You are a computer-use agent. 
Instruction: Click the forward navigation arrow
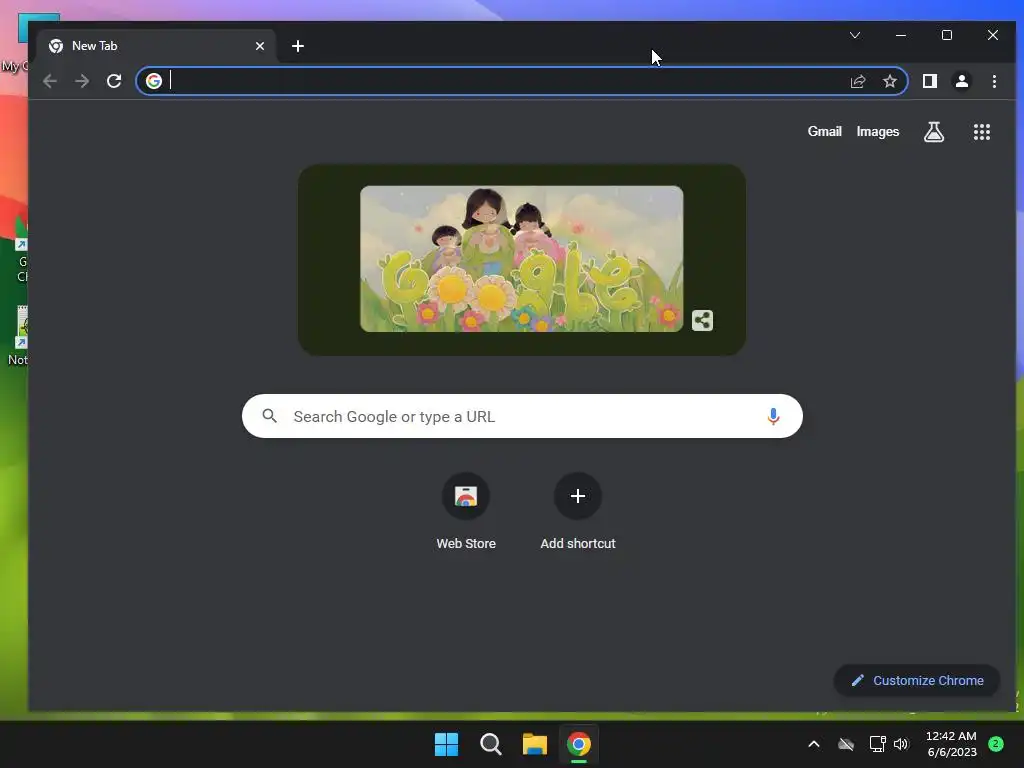point(82,81)
